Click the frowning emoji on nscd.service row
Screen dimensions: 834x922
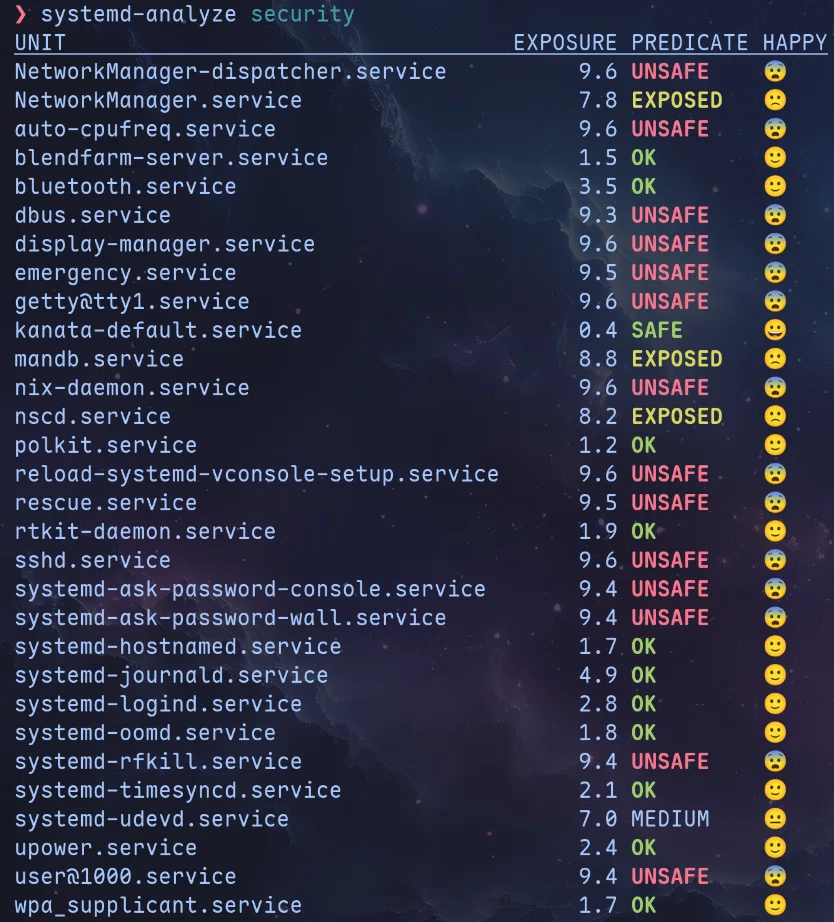point(775,416)
